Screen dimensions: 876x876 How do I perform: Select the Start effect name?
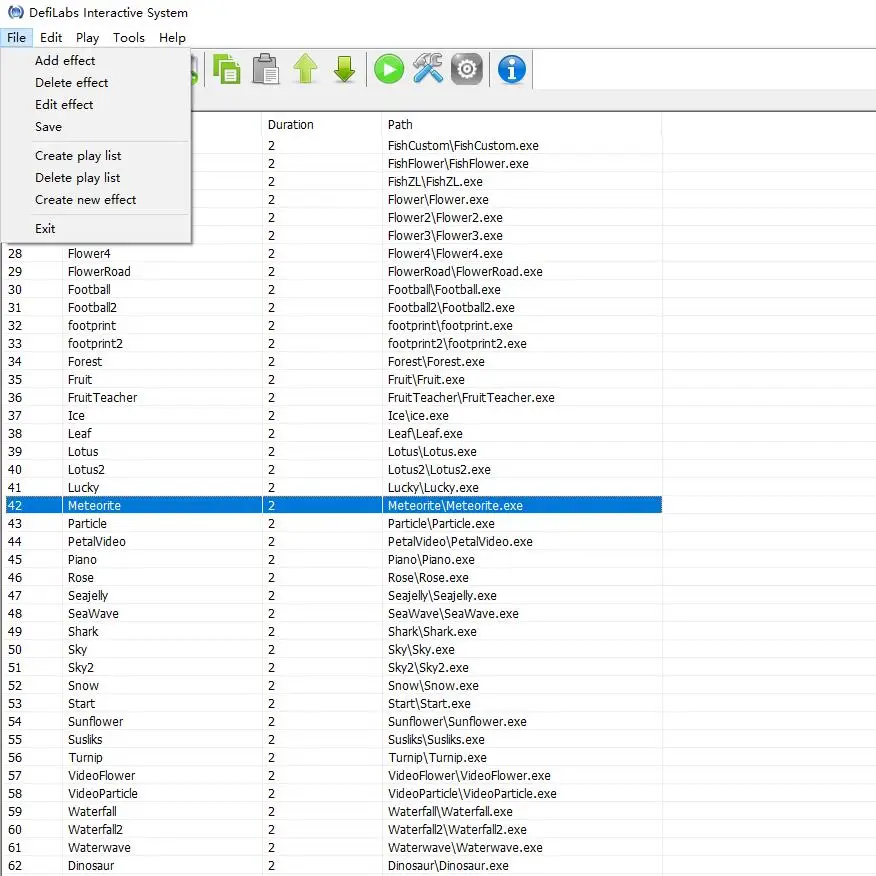[x=81, y=703]
